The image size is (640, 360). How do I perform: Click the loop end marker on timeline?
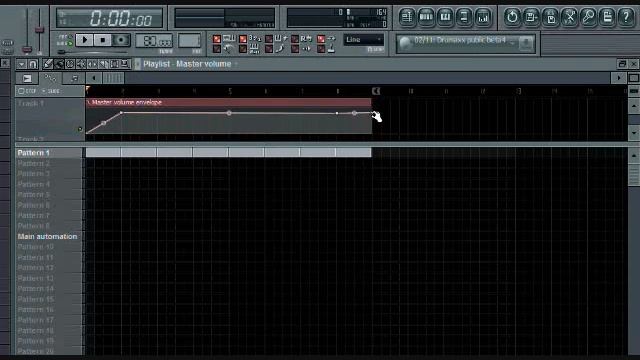click(x=376, y=91)
